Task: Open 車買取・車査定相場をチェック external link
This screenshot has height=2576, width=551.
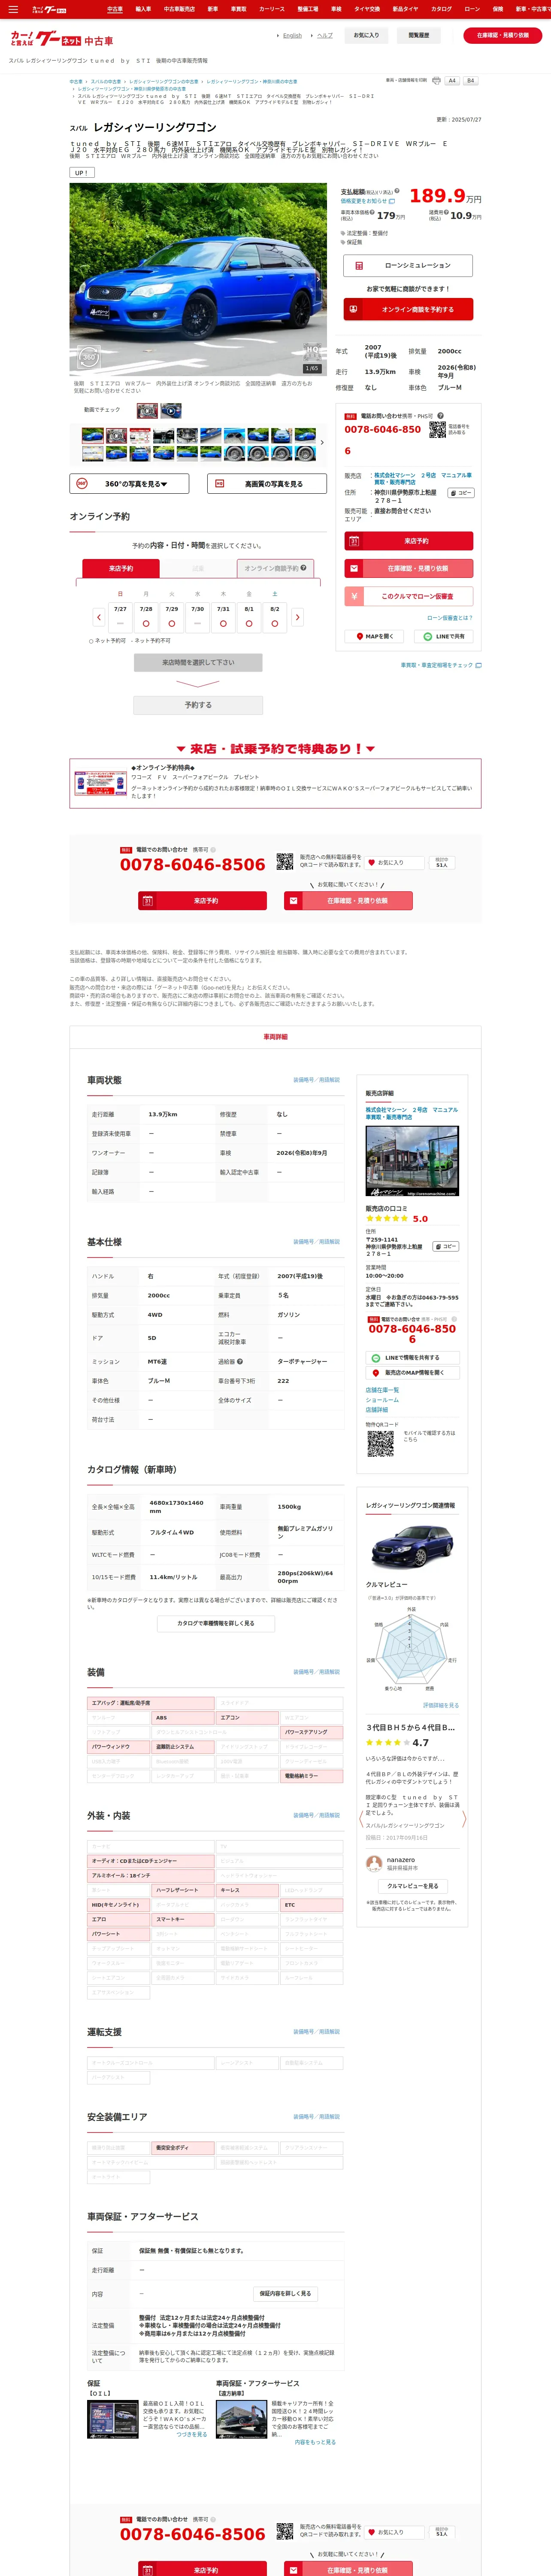Action: coord(441,665)
